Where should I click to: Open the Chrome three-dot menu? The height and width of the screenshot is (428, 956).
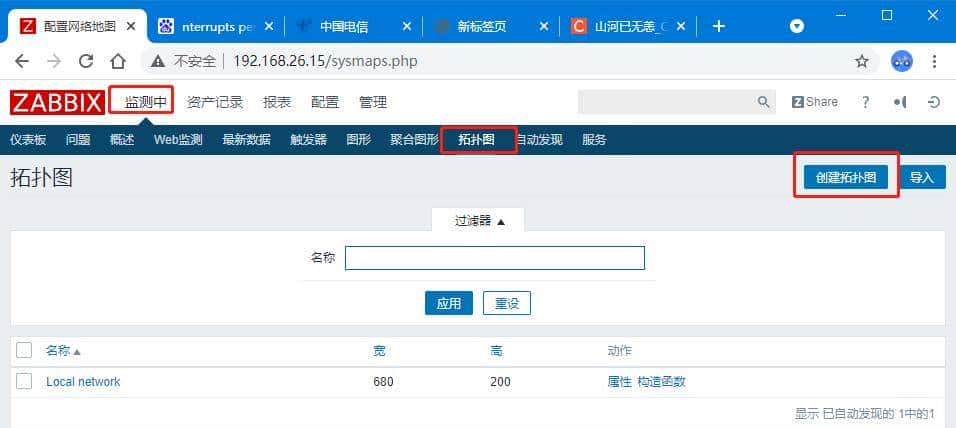tap(935, 61)
